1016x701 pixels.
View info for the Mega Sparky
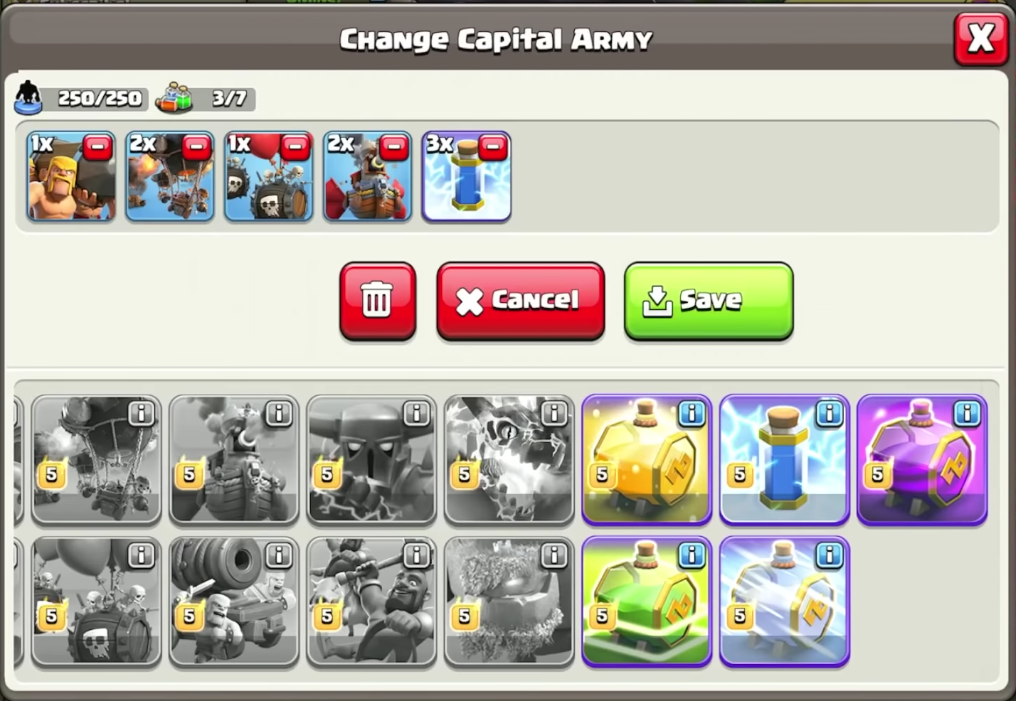coord(554,413)
